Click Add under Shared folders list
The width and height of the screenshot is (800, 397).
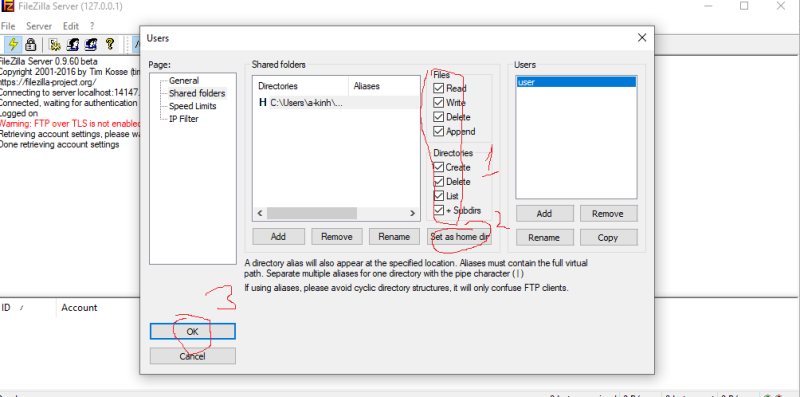click(278, 237)
